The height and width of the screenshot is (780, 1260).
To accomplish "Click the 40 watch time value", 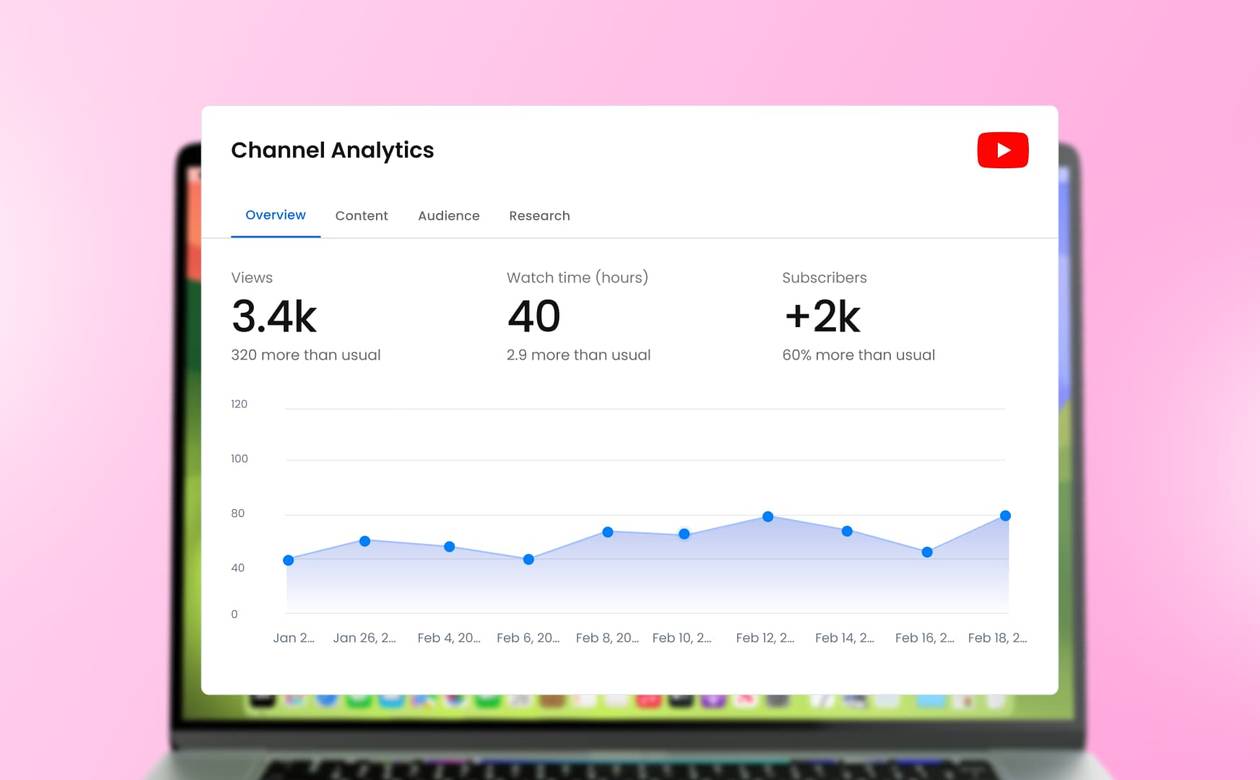I will pyautogui.click(x=534, y=317).
